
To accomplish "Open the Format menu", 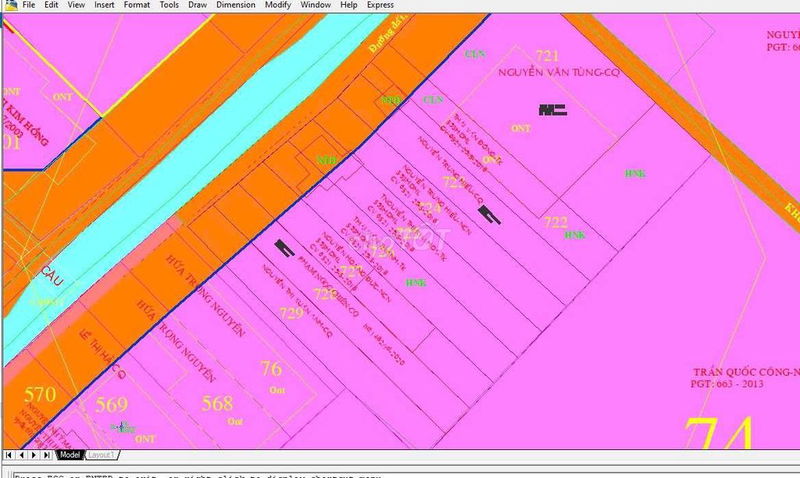I will pyautogui.click(x=137, y=5).
